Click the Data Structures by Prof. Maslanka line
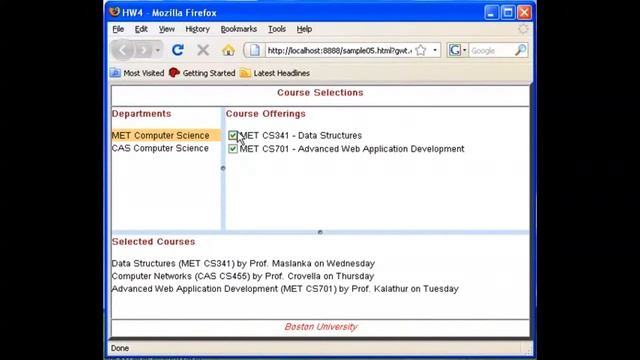 coord(243,263)
